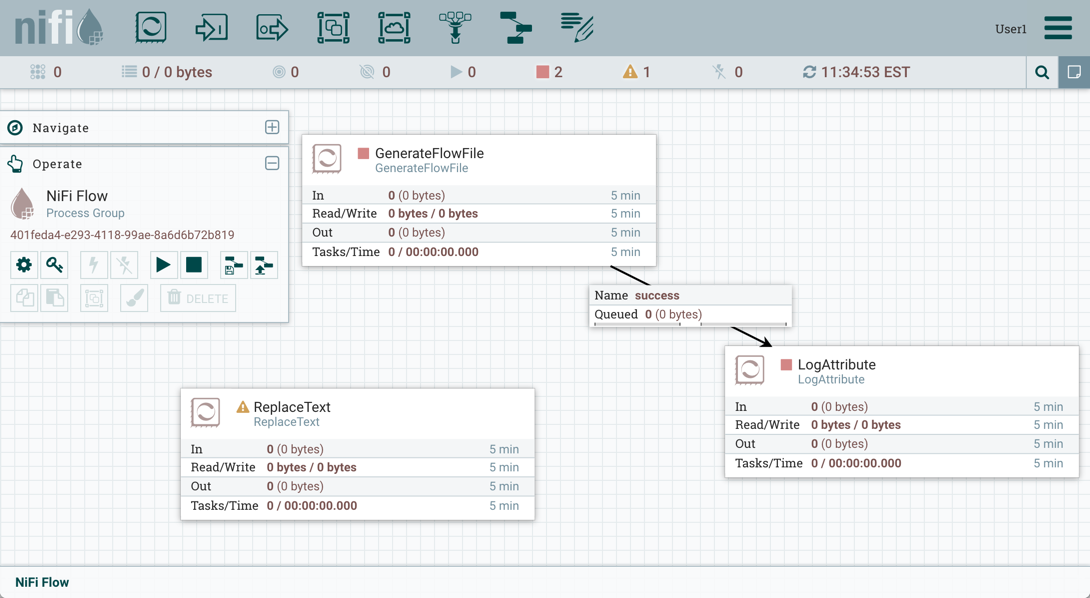This screenshot has width=1090, height=598.
Task: Open the flow search magnifier
Action: pyautogui.click(x=1042, y=72)
